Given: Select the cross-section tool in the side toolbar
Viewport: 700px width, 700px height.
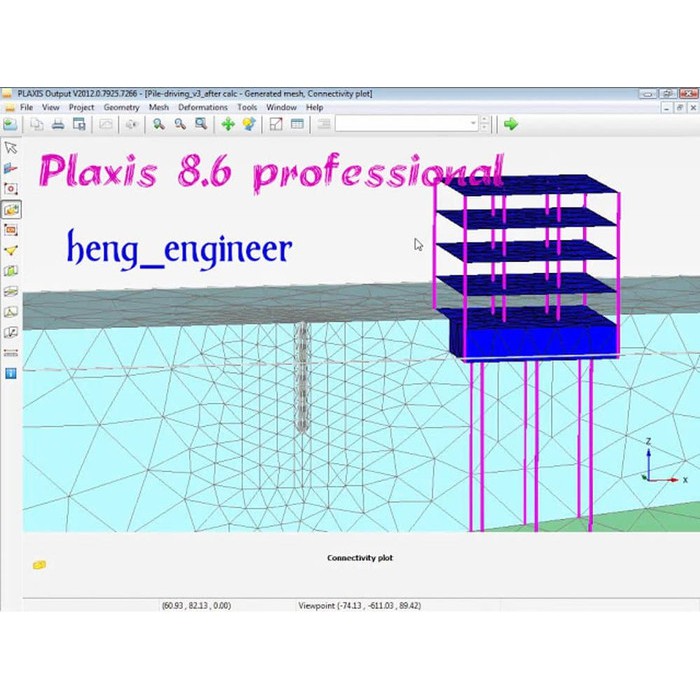Looking at the screenshot, I should point(11,168).
